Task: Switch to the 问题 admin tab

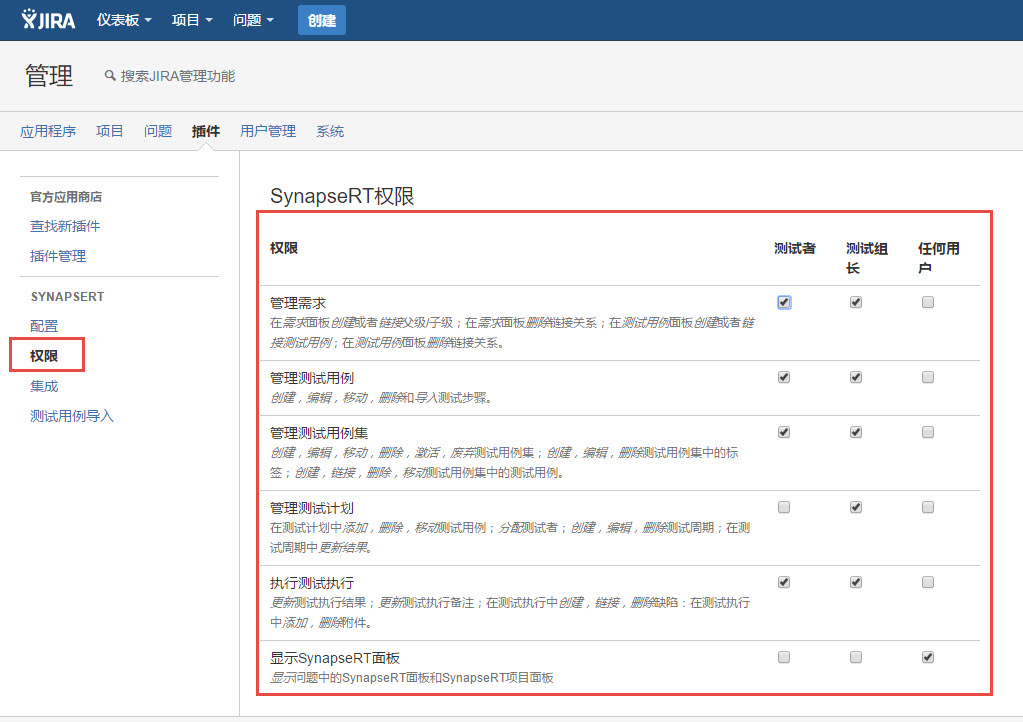Action: click(x=158, y=131)
